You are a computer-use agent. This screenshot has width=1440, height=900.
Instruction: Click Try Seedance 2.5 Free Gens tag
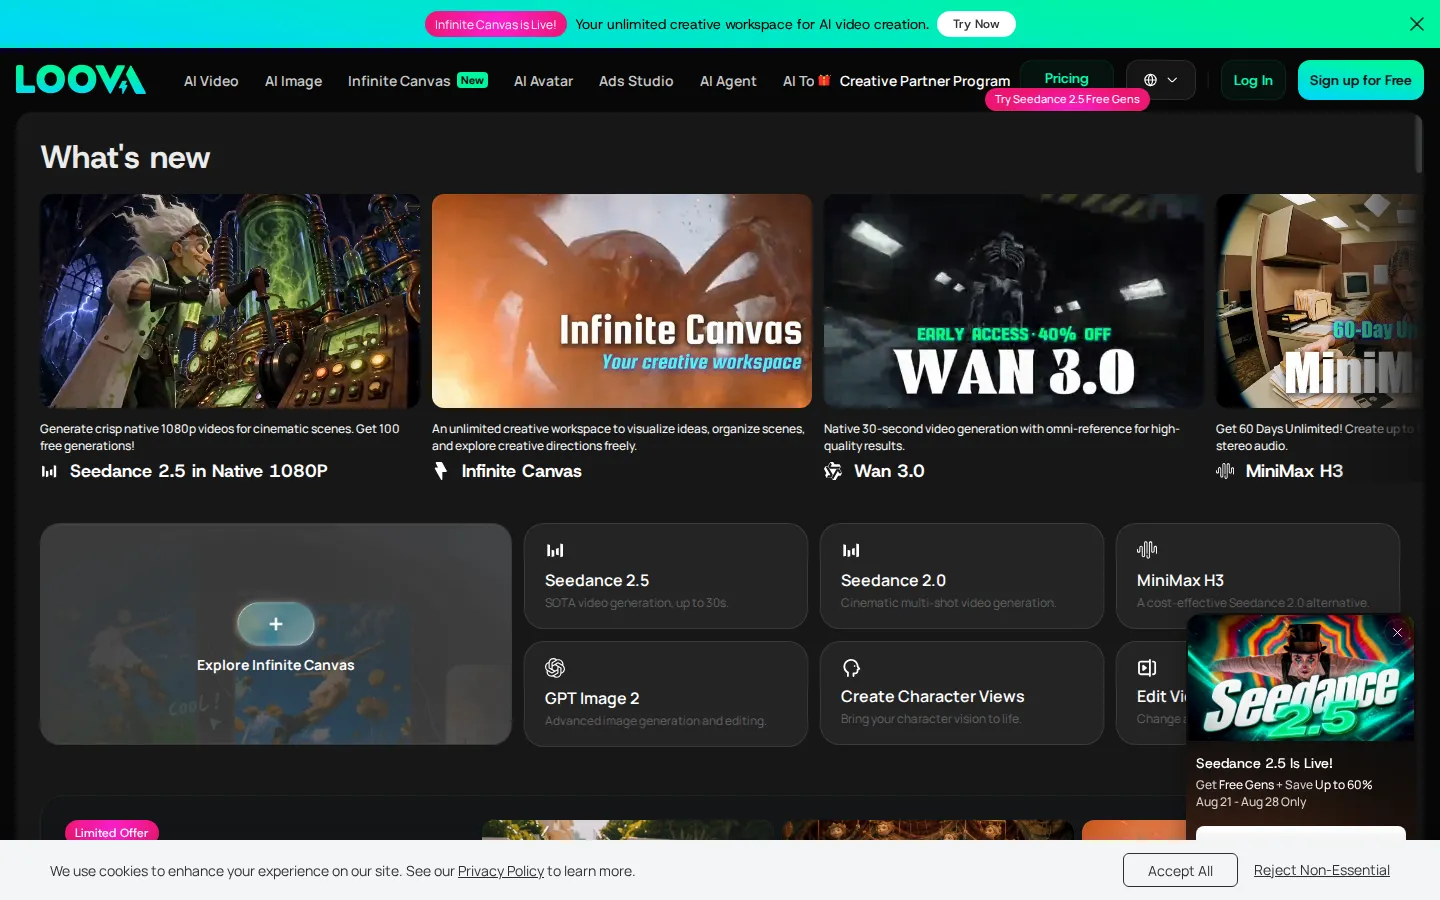click(1067, 99)
